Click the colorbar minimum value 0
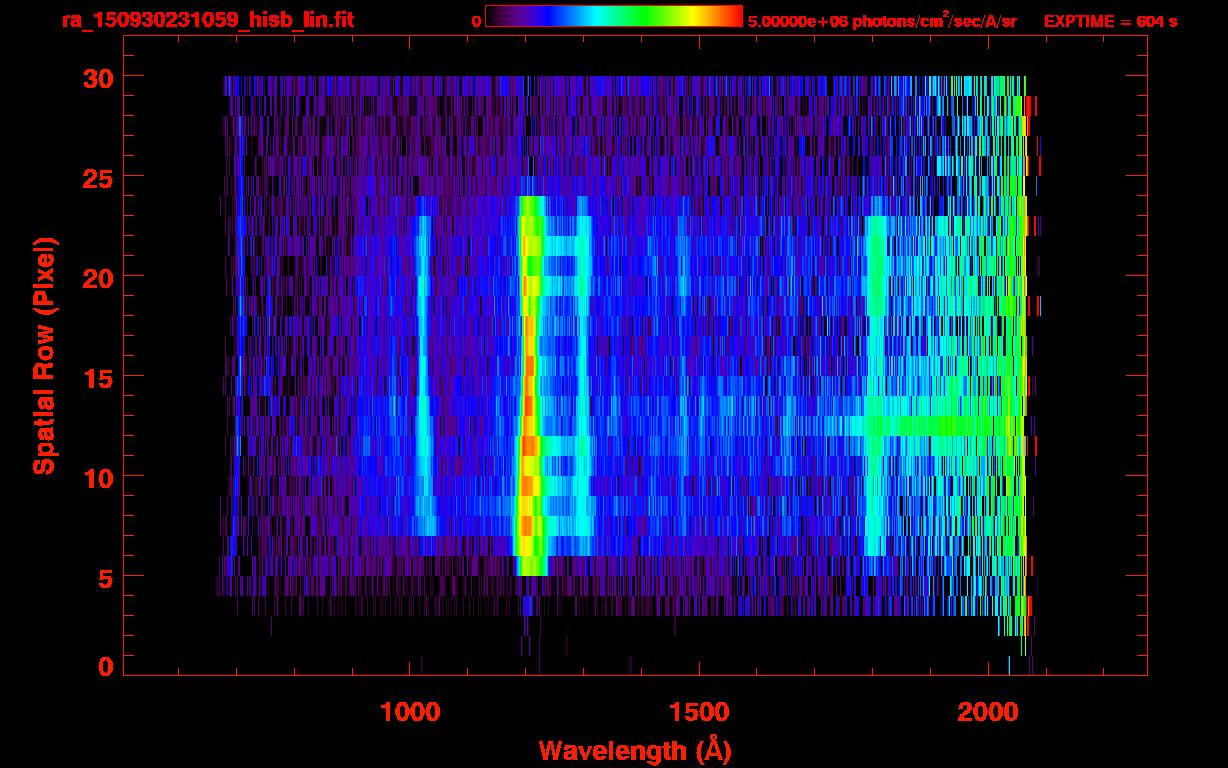This screenshot has width=1228, height=768. pyautogui.click(x=477, y=21)
